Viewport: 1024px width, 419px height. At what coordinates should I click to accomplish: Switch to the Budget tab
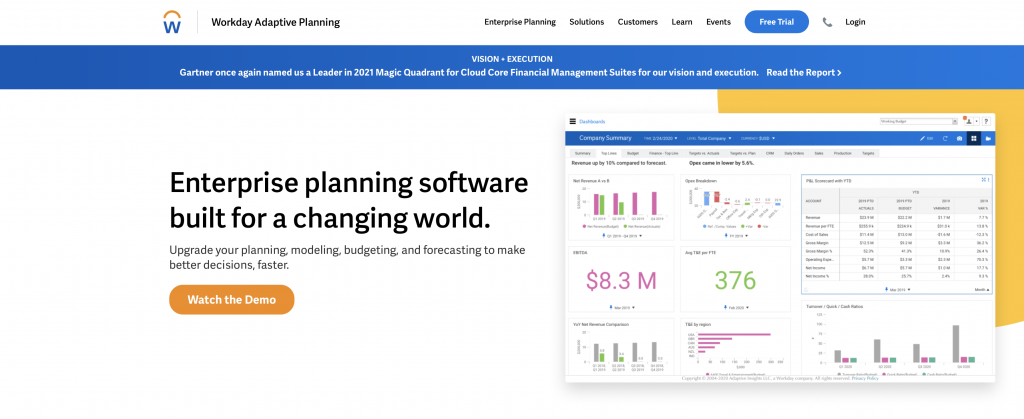pos(633,153)
